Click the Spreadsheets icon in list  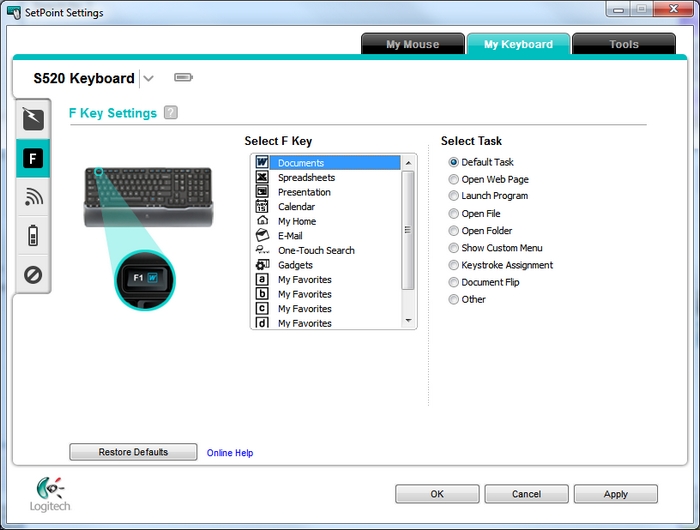(262, 177)
